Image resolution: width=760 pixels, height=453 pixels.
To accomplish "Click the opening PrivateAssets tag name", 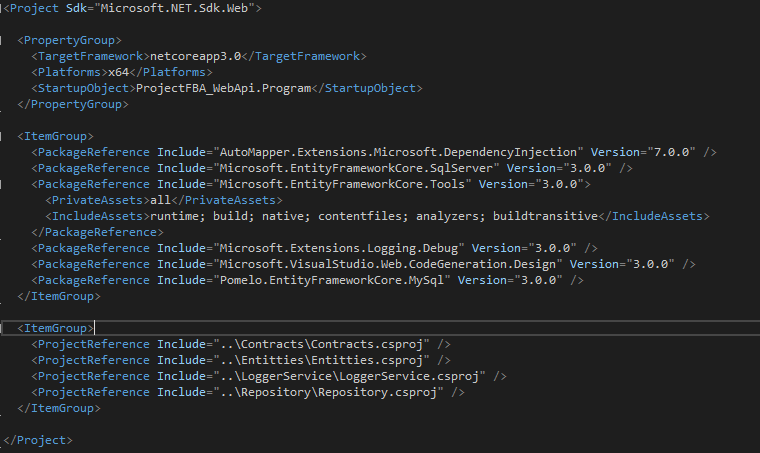I will tap(97, 200).
